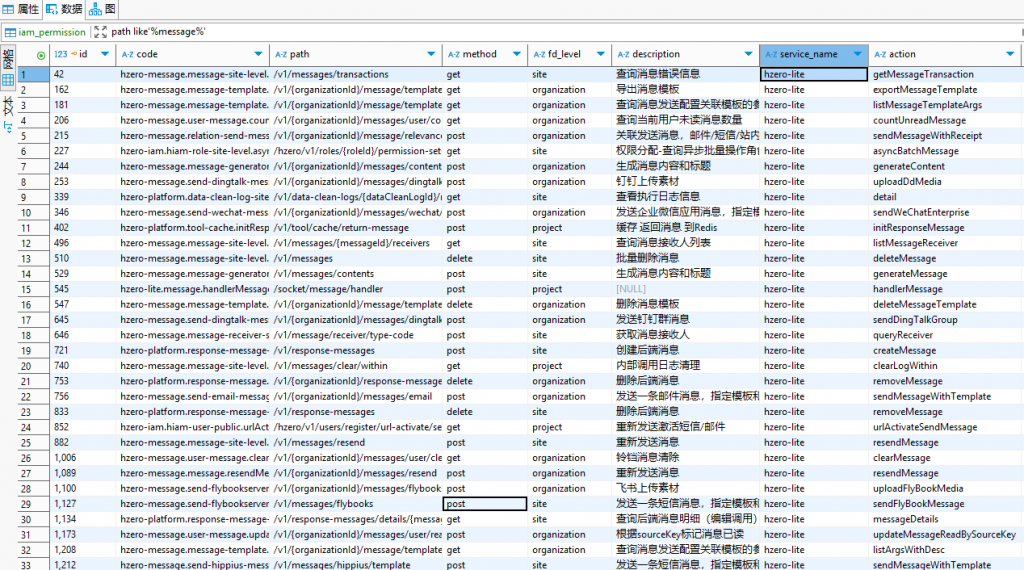Image resolution: width=1024 pixels, height=570 pixels.
Task: Select row number 5 header
Action: 25,135
